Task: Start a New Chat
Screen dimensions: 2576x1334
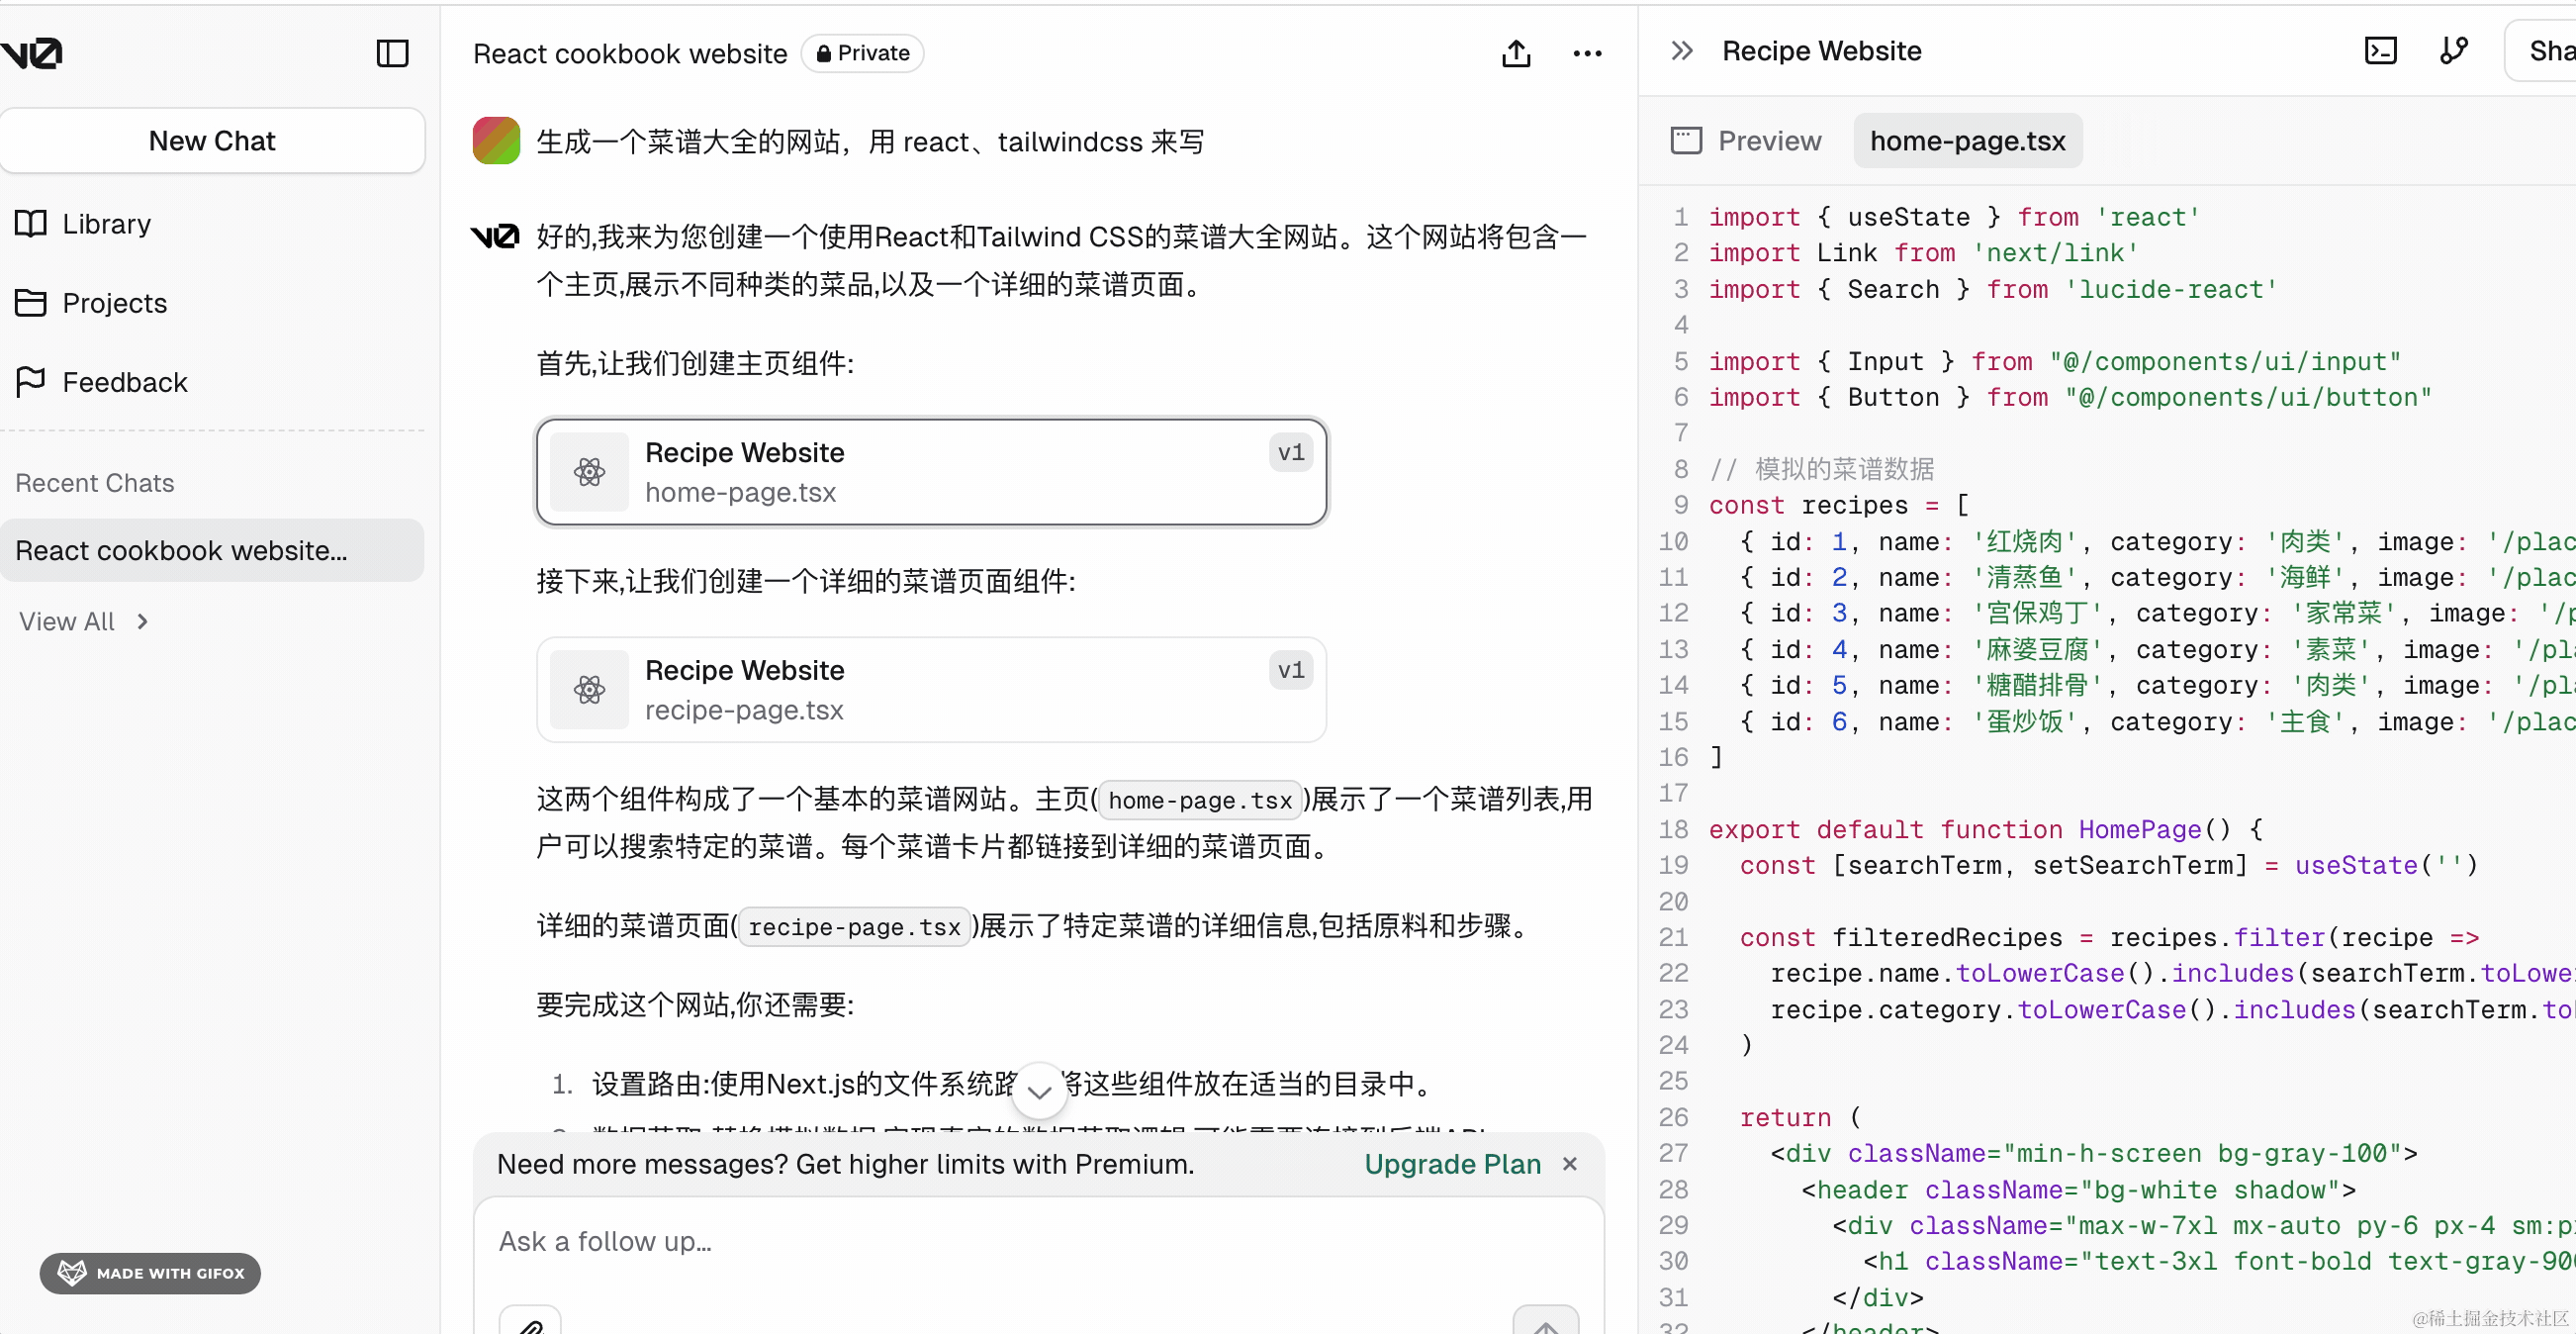Action: click(212, 141)
